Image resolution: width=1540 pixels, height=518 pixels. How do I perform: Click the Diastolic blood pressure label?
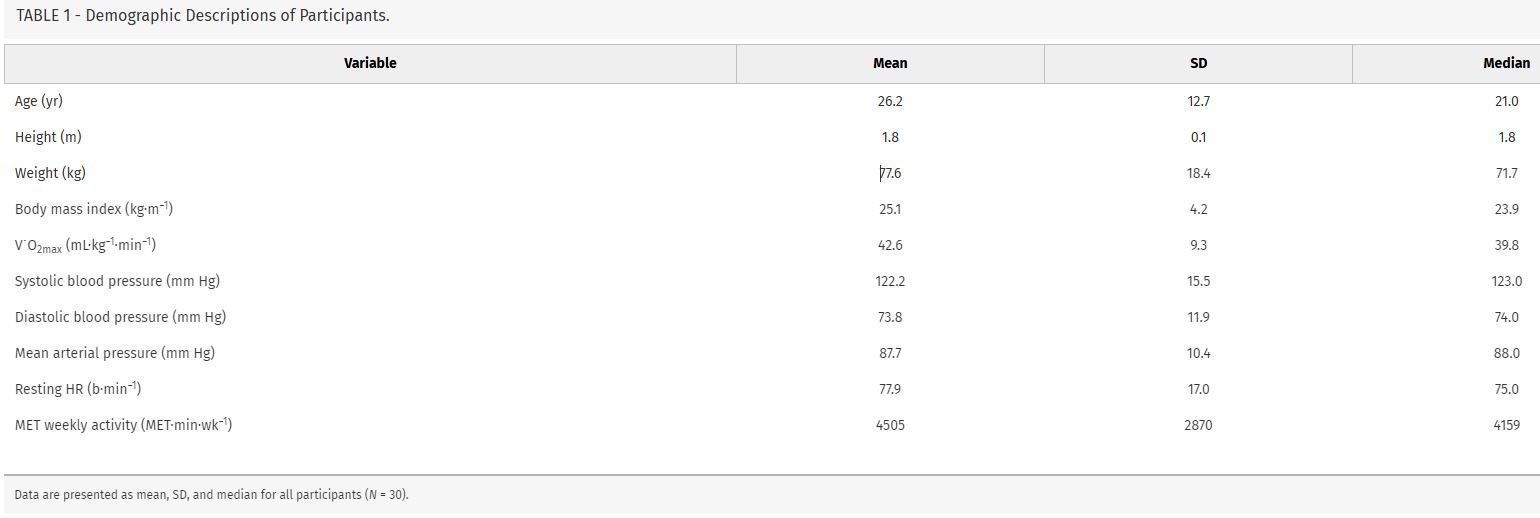coord(120,317)
